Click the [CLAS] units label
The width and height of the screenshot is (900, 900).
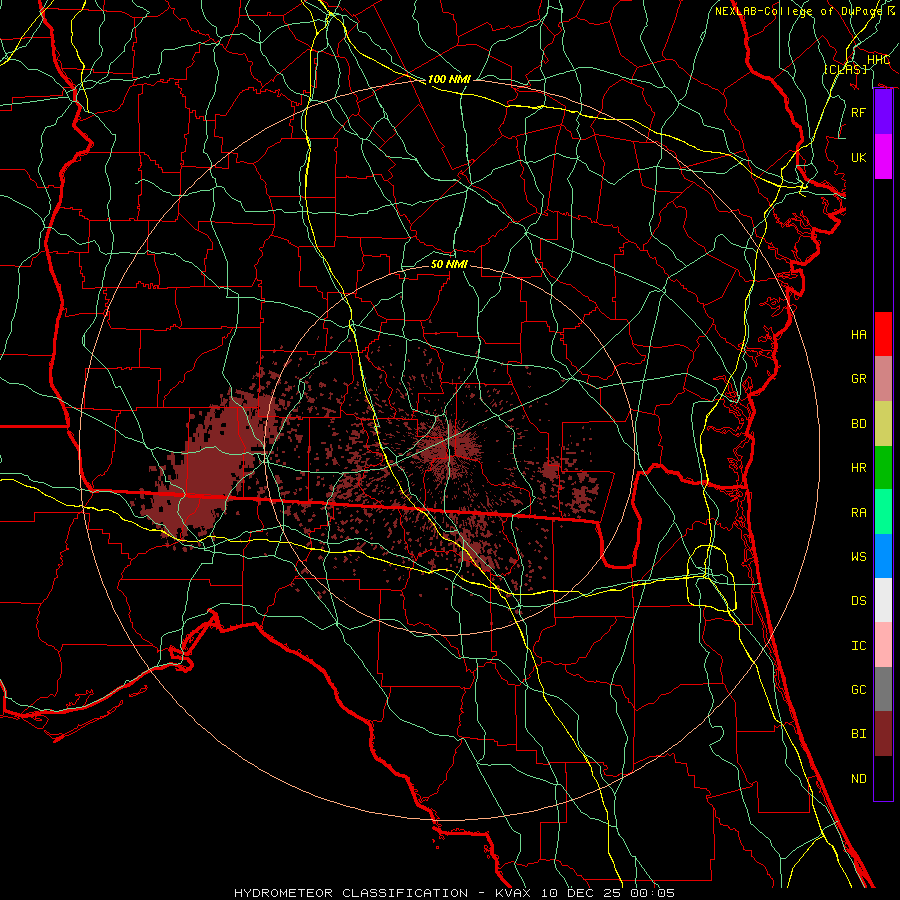tap(845, 69)
